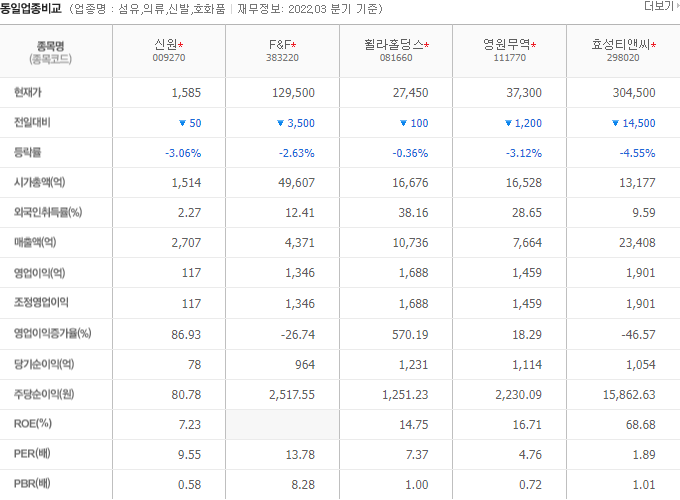The height and width of the screenshot is (500, 680).
Task: Click ROE value 16.71
Action: tap(527, 425)
